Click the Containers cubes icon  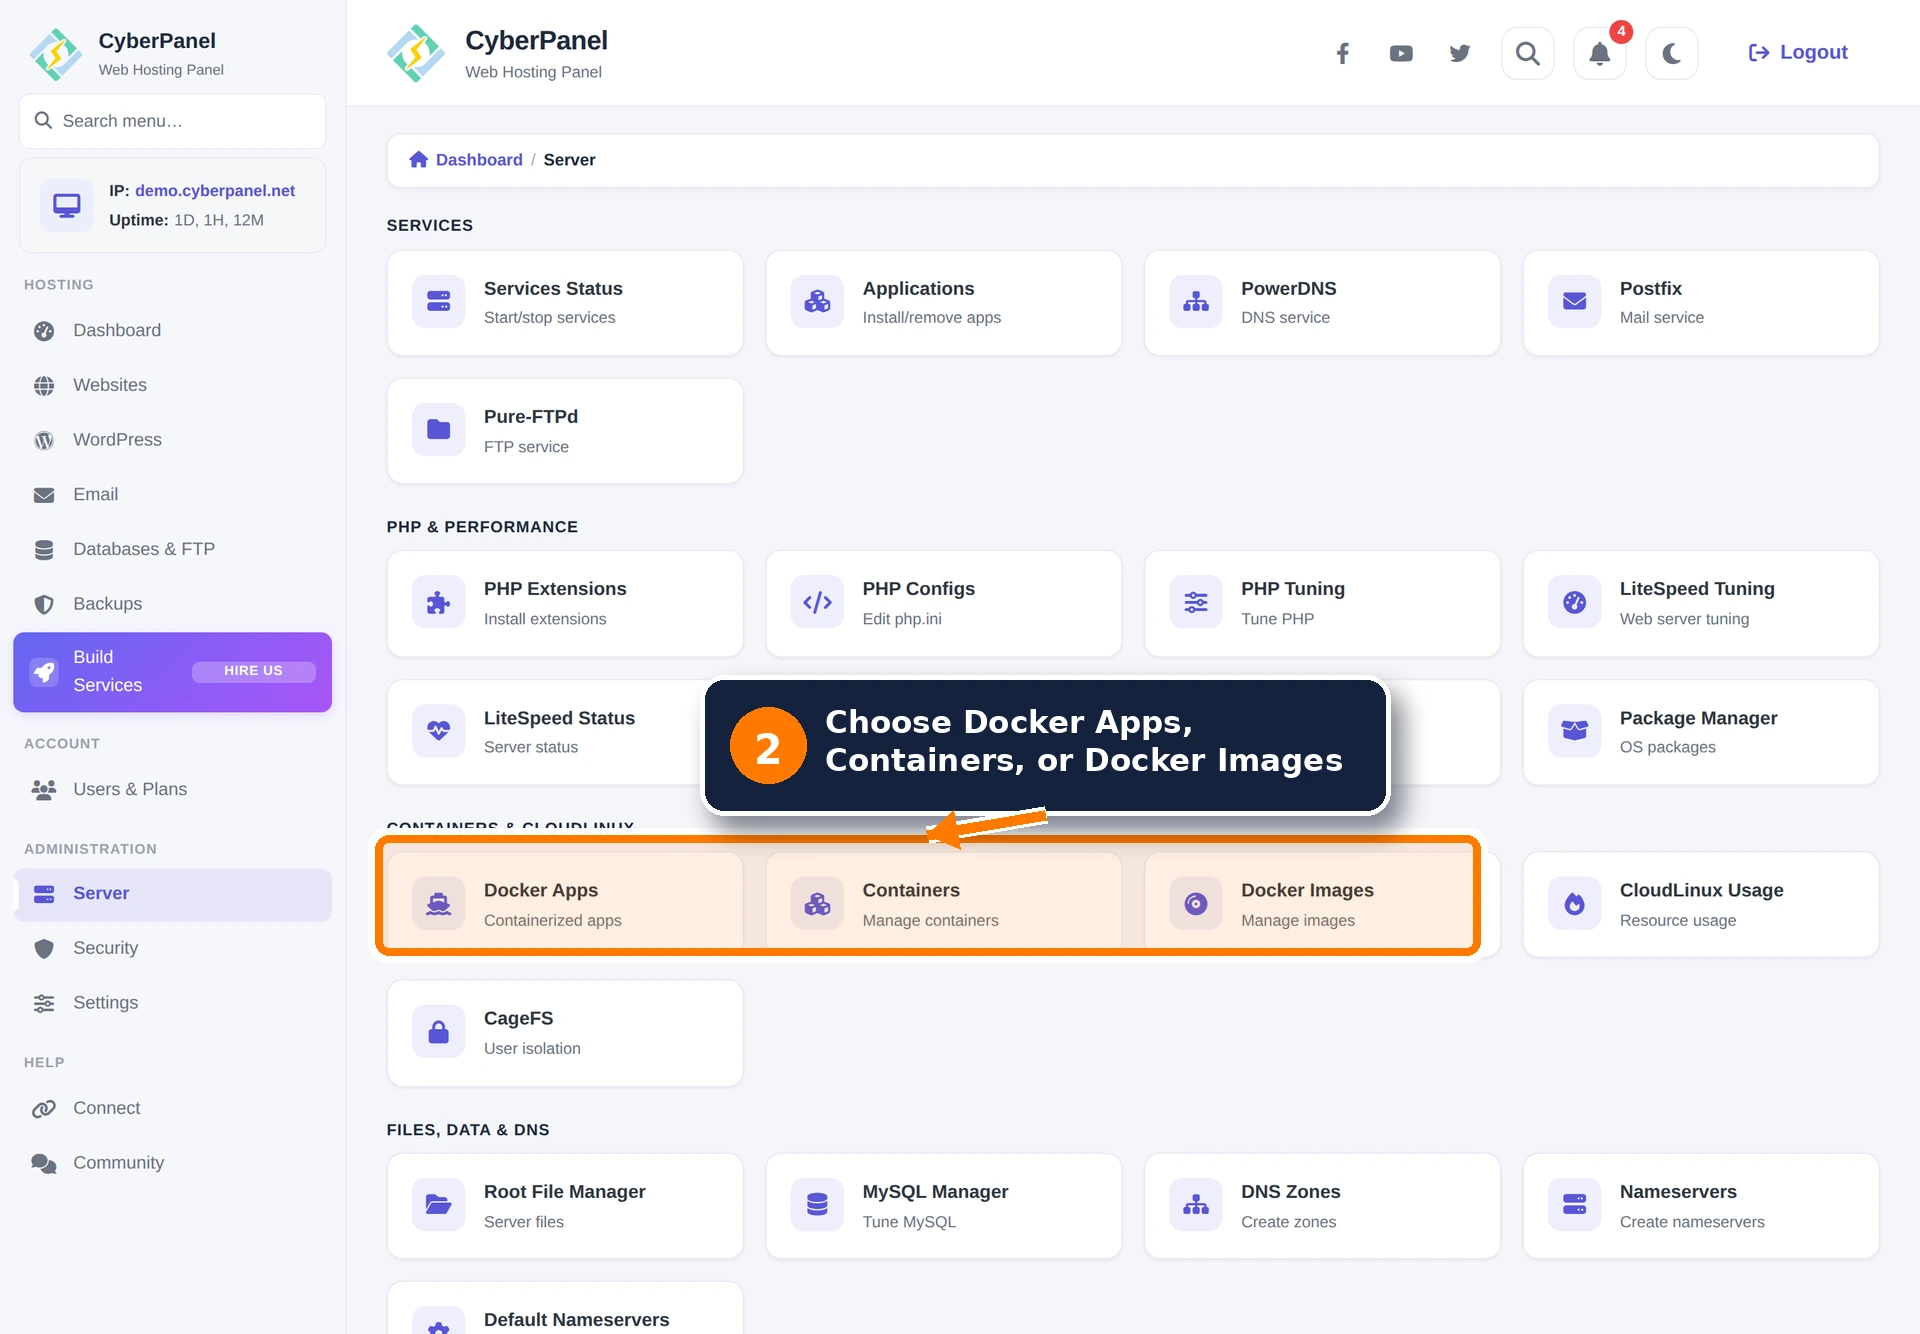[x=817, y=904]
